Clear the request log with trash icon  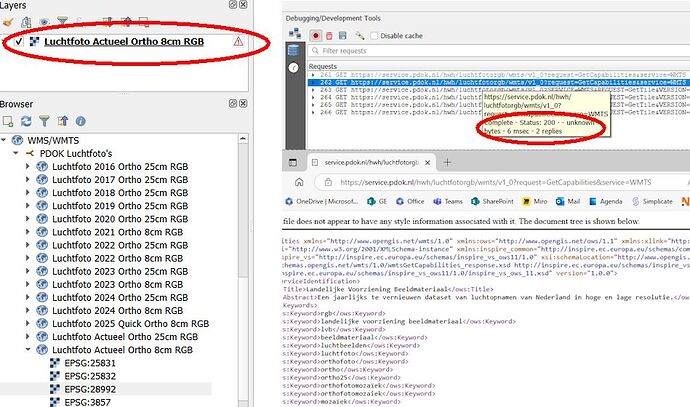click(x=329, y=36)
